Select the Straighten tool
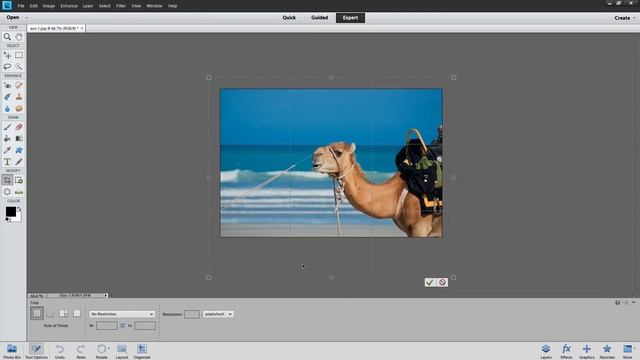Screen dimensions: 640x360 pyautogui.click(x=19, y=191)
